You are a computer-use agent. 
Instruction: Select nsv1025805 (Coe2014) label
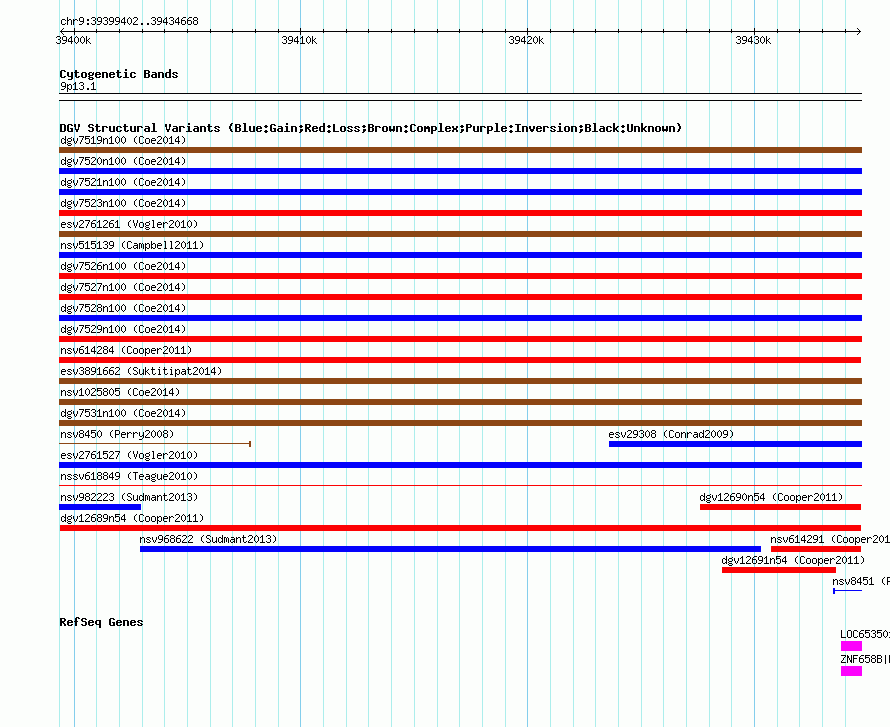coord(120,392)
